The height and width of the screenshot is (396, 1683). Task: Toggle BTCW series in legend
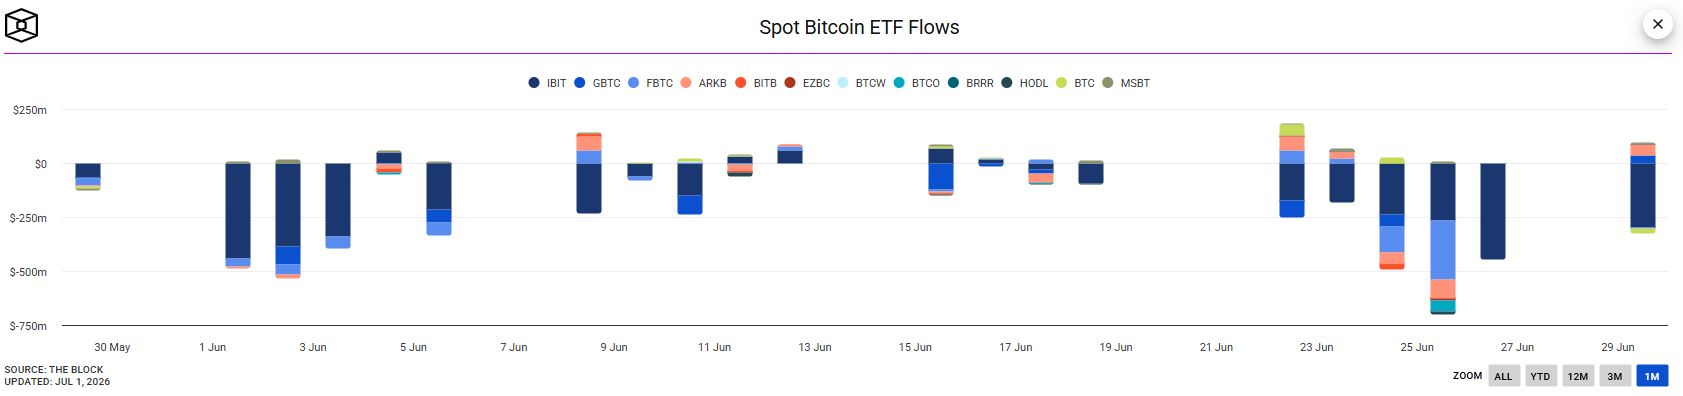[861, 83]
